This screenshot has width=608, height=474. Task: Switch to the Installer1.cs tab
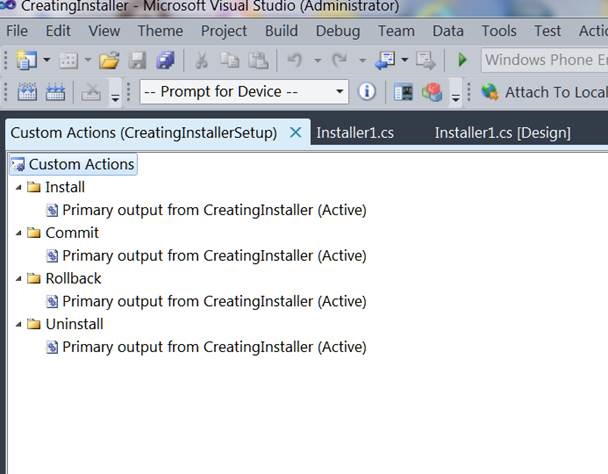356,132
